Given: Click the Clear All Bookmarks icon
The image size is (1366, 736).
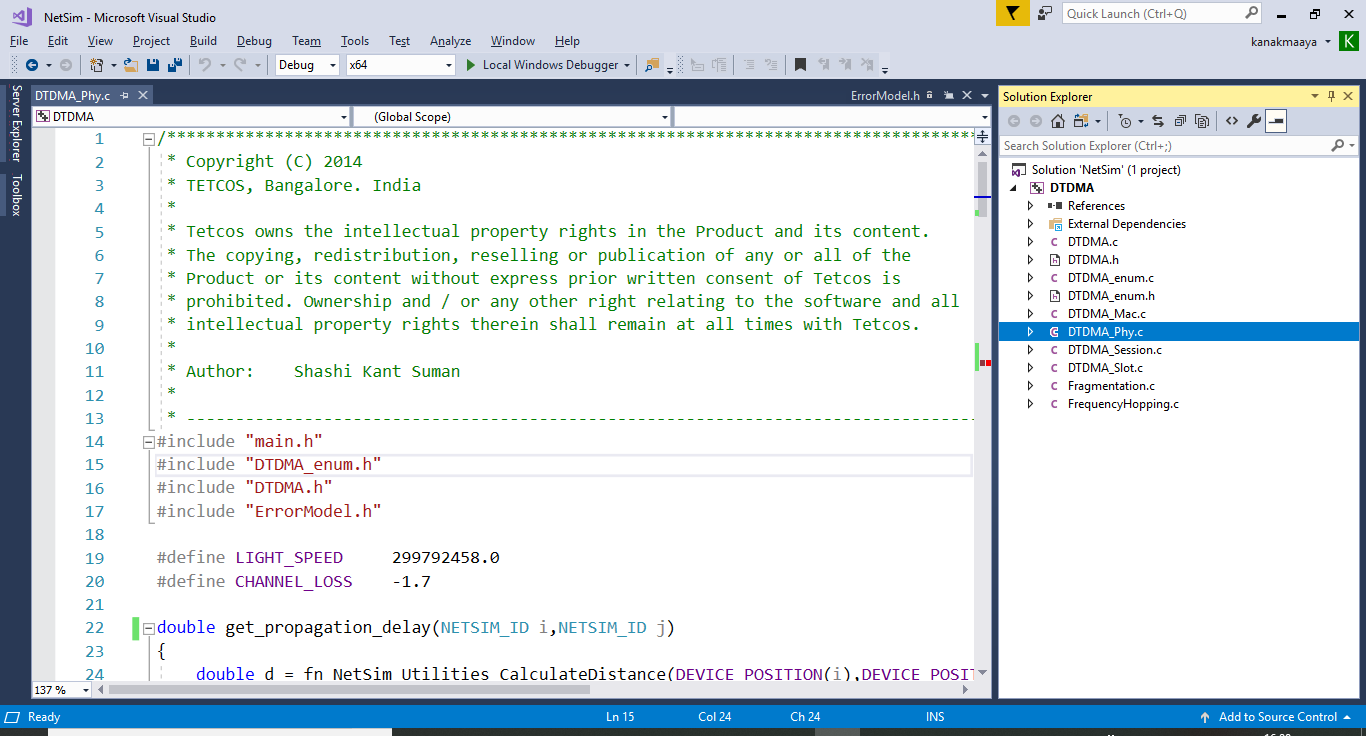Looking at the screenshot, I should pyautogui.click(x=868, y=65).
